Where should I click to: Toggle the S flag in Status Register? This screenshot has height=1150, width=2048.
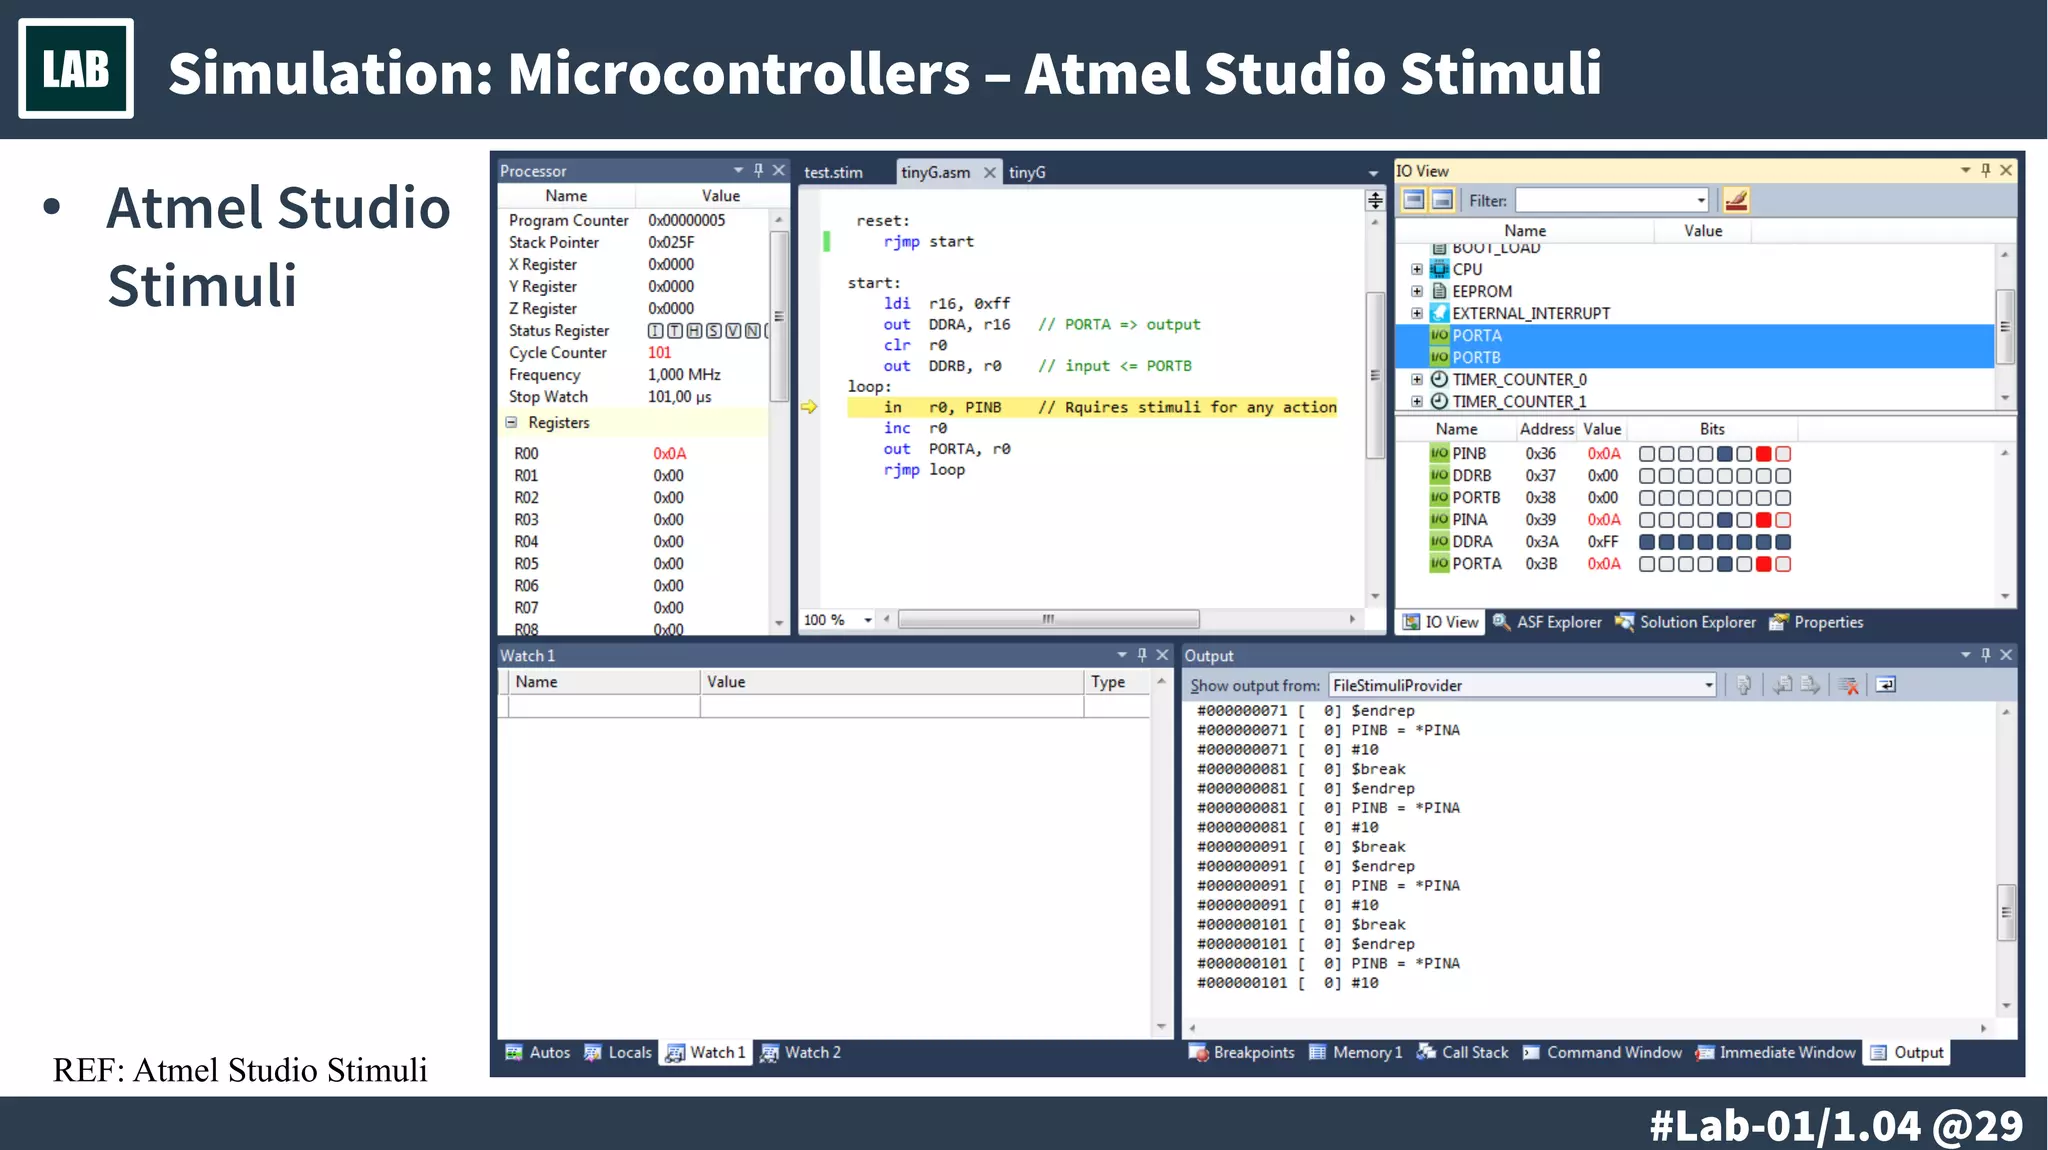(713, 331)
